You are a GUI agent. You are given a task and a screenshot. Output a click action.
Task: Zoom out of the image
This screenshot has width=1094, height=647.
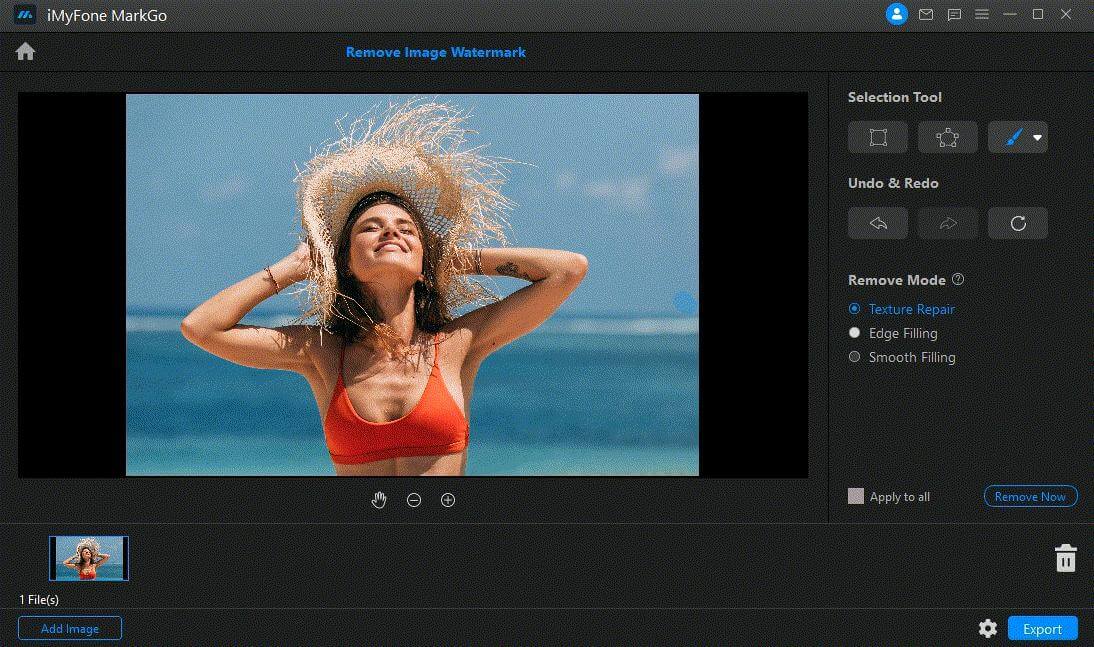414,500
